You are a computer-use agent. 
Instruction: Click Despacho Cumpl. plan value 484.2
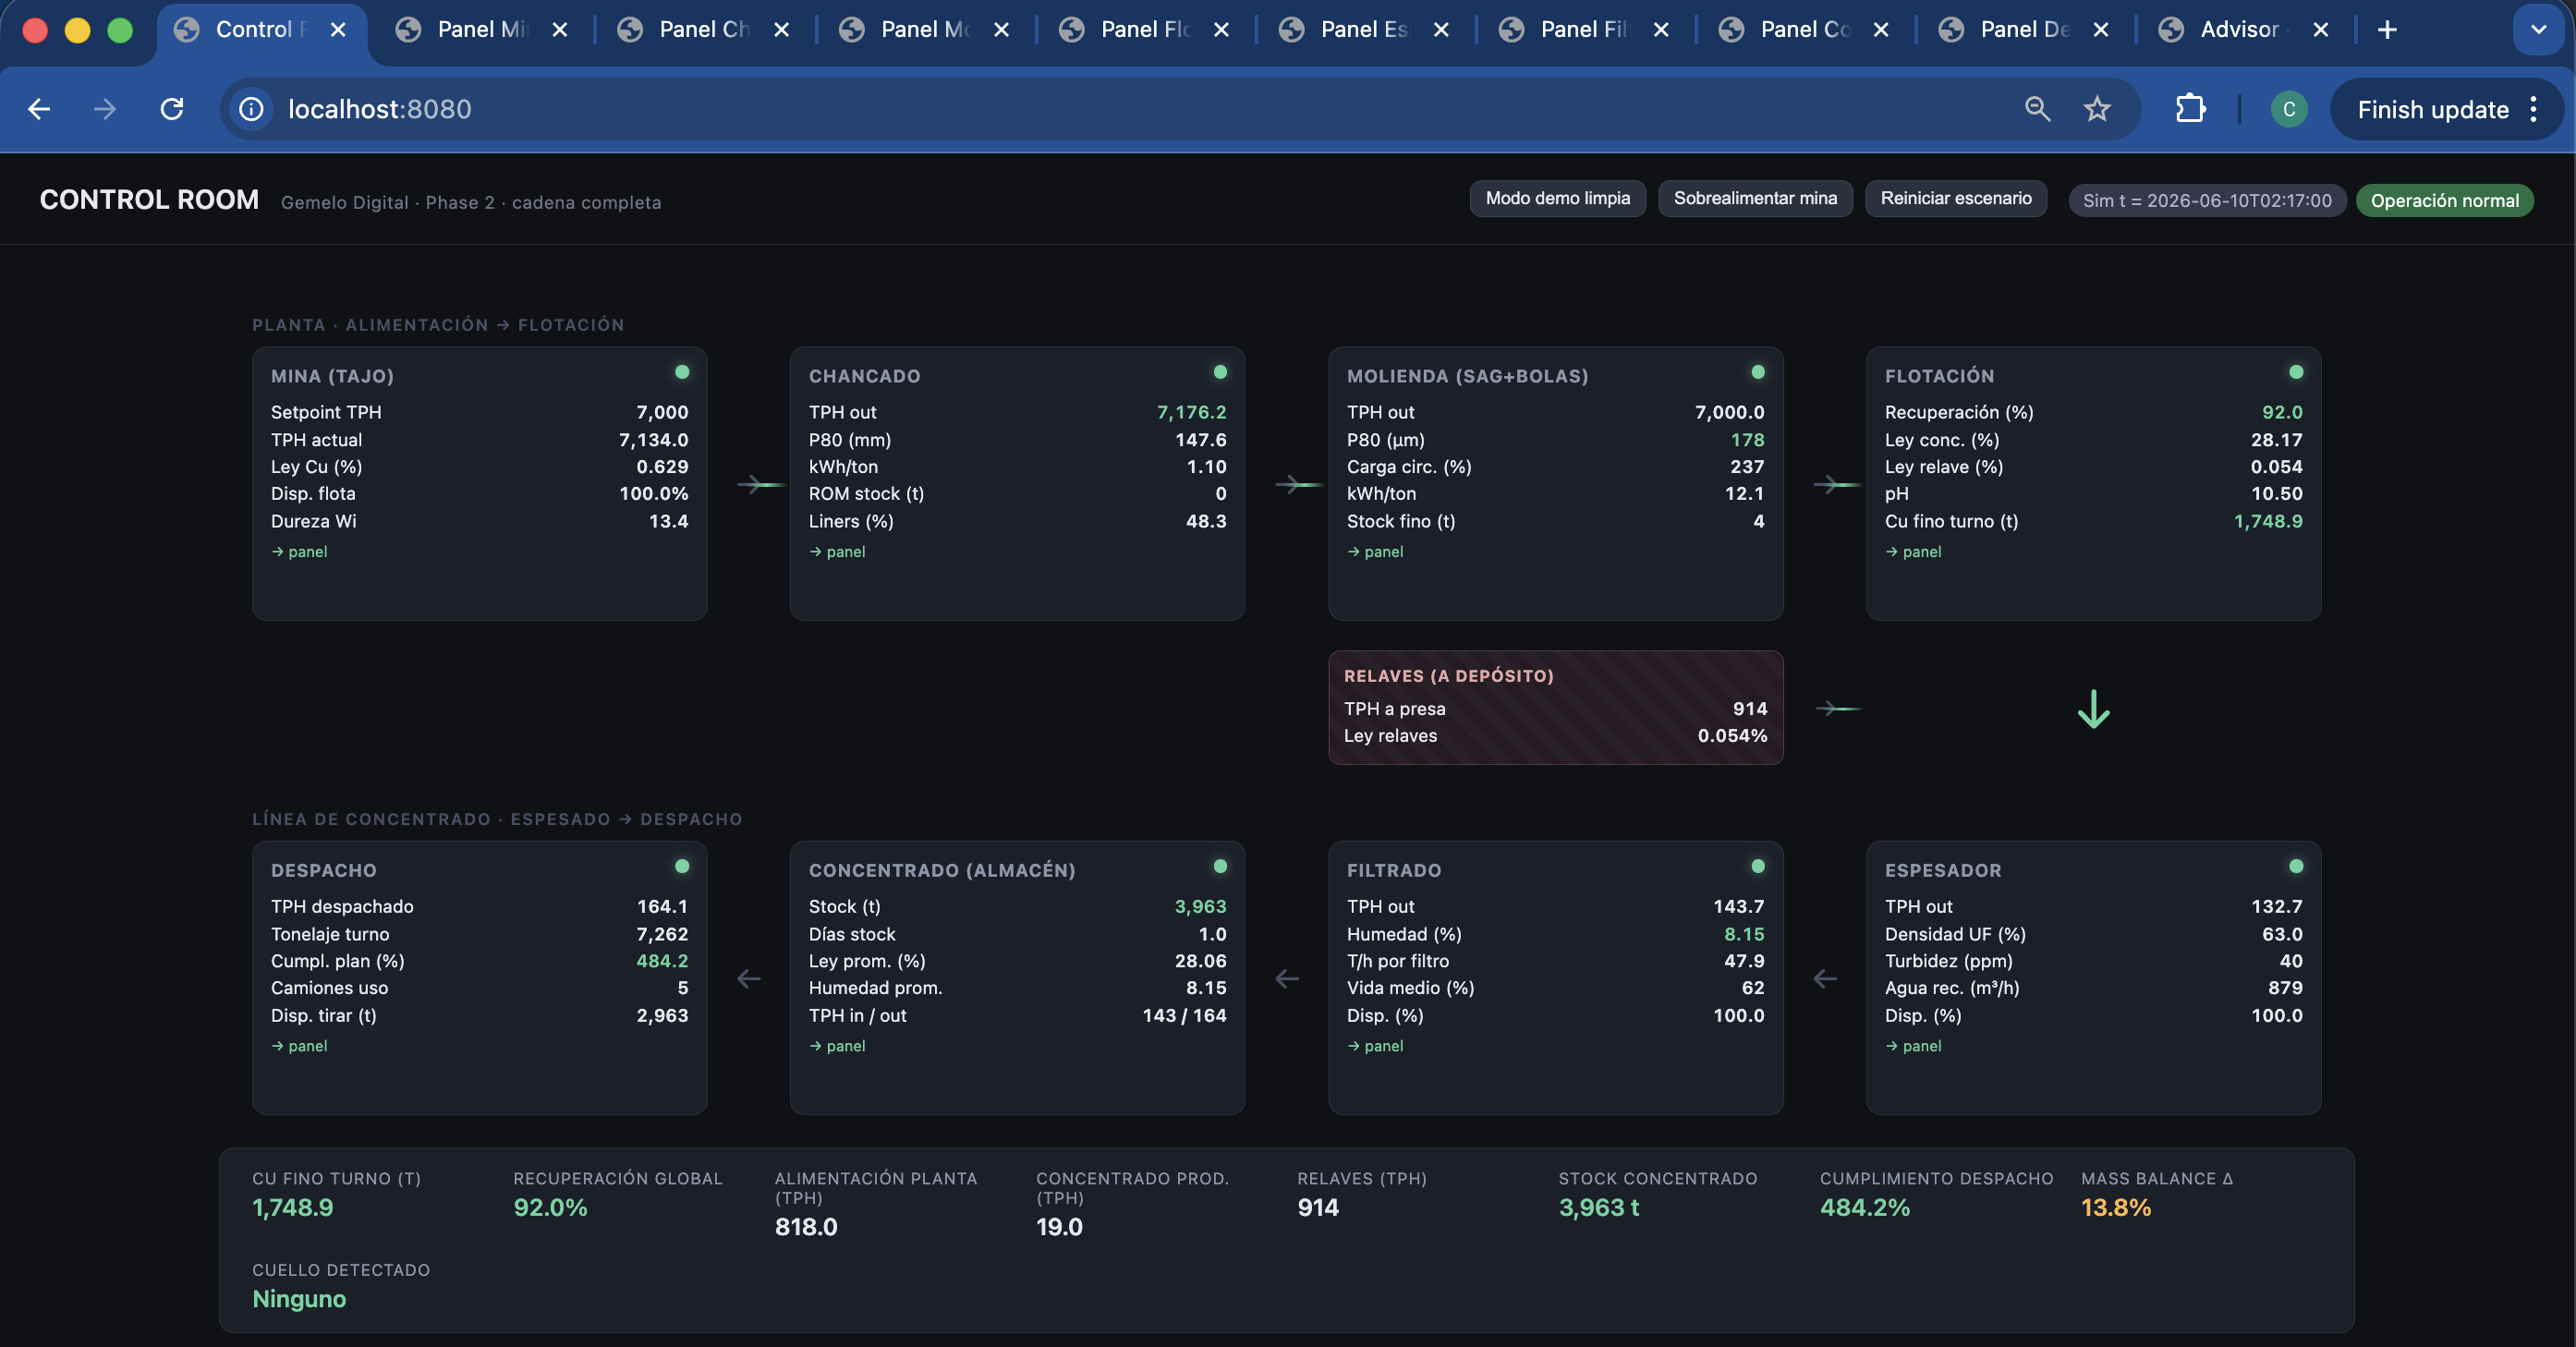[662, 960]
